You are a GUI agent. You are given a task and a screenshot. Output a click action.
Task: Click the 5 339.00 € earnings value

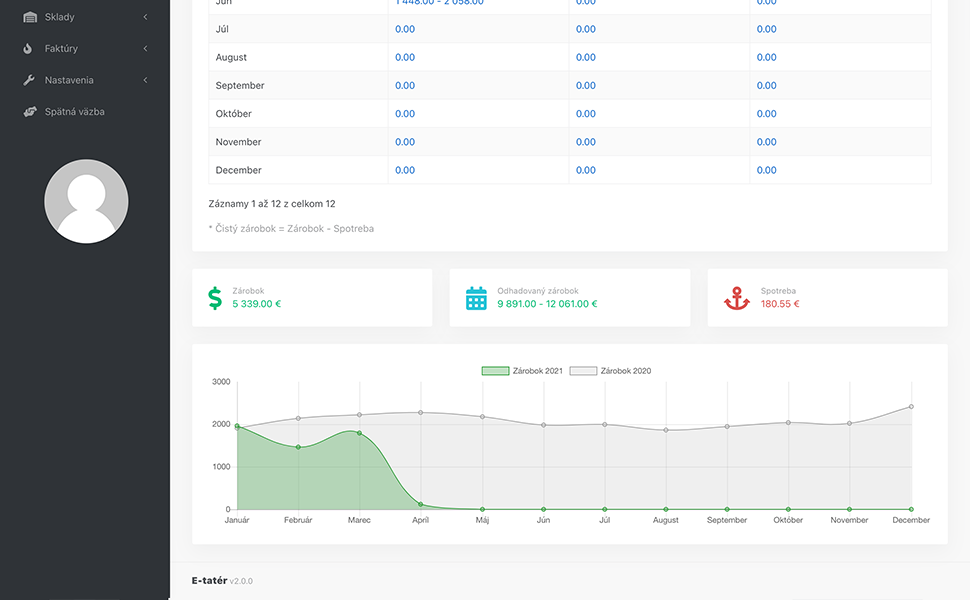(x=257, y=304)
